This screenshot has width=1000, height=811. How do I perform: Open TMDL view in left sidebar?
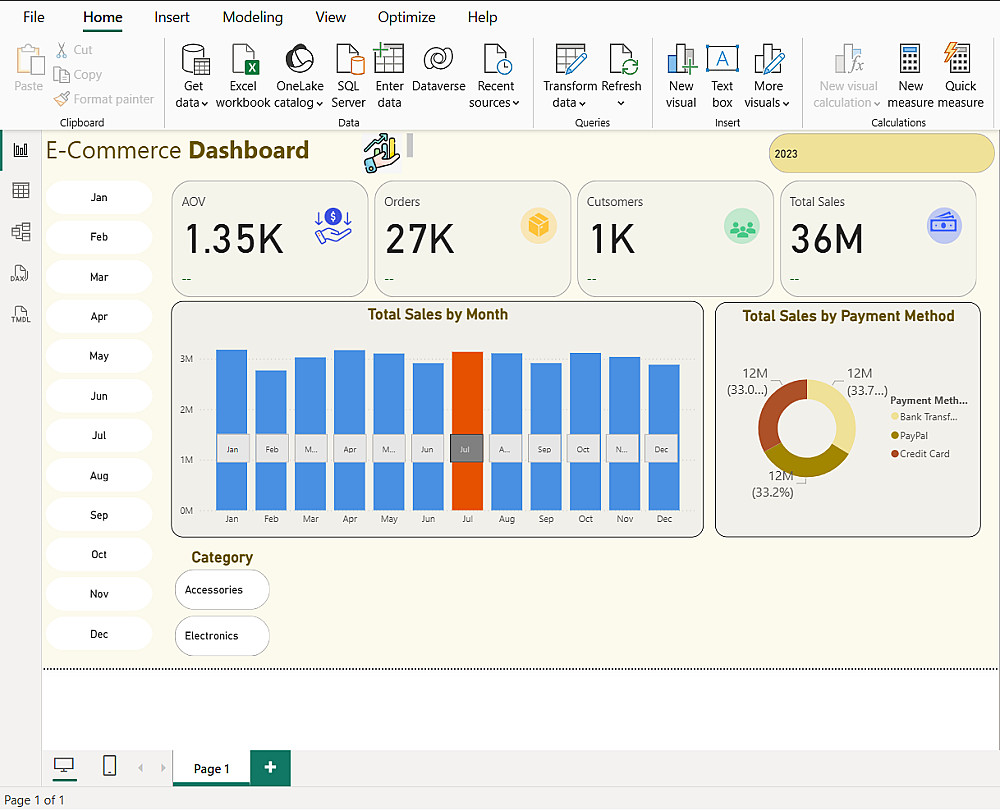pyautogui.click(x=20, y=315)
